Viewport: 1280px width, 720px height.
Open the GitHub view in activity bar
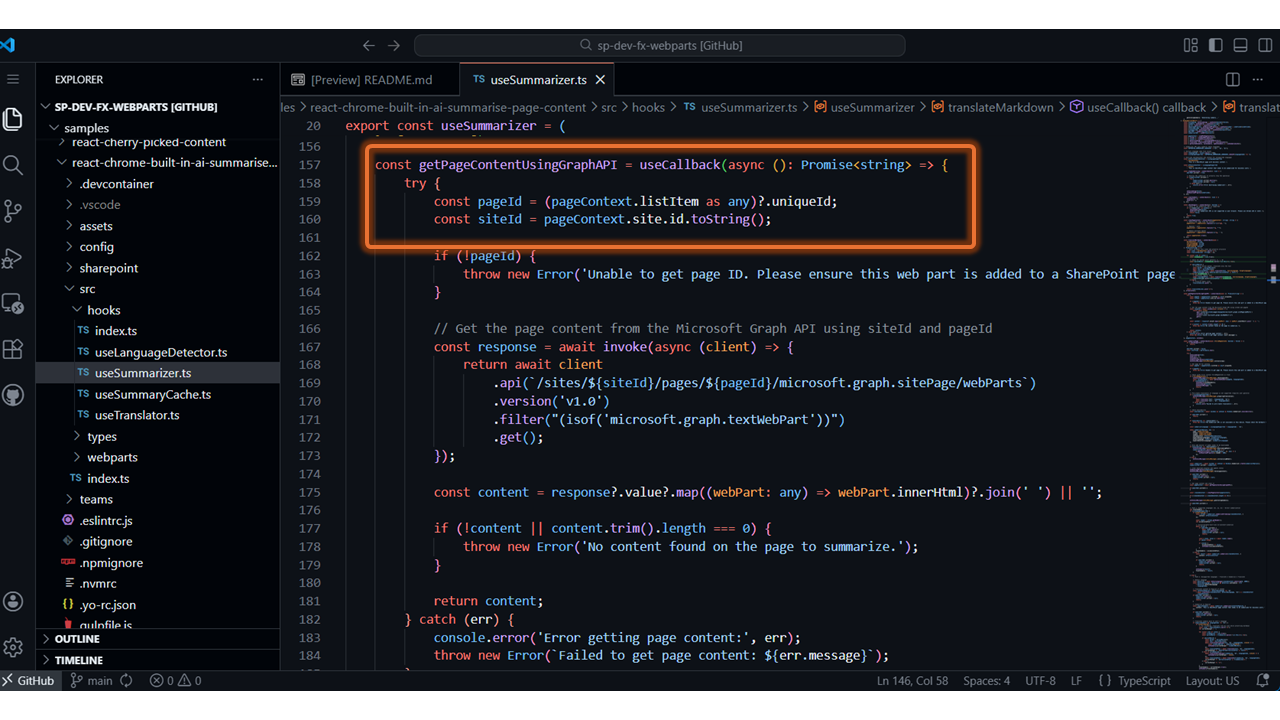13,395
